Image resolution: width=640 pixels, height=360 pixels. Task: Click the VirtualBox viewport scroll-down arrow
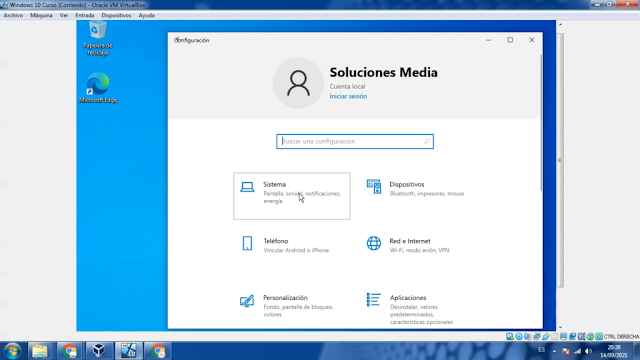560,327
